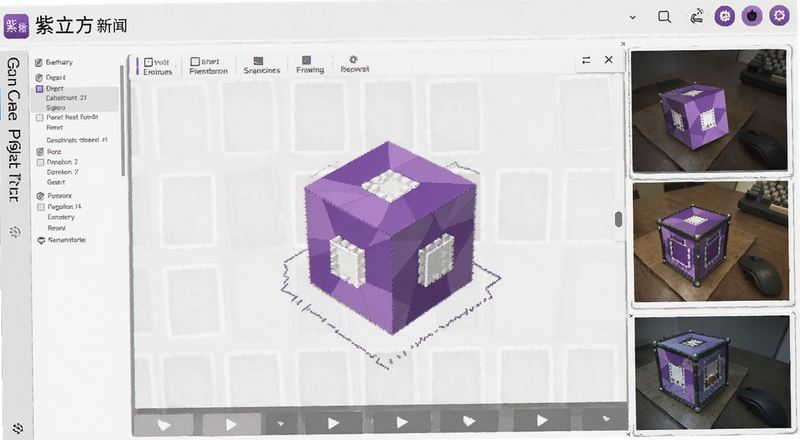800x440 pixels.
Task: Click the empty box icon above Phemteron
Action: point(195,61)
